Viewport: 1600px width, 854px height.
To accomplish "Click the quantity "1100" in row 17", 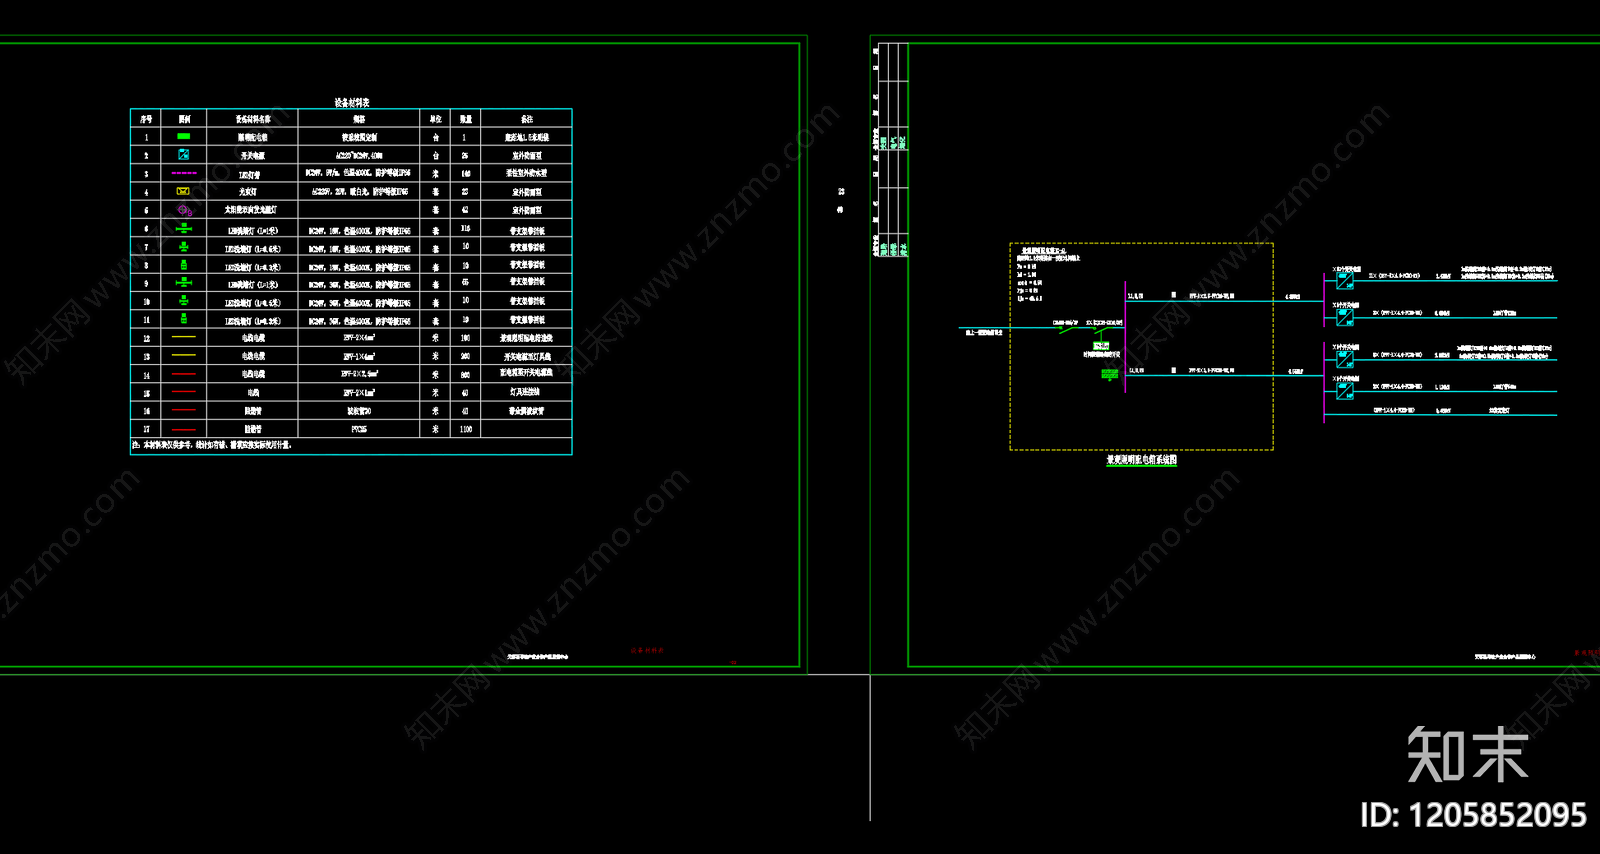I will (x=465, y=429).
